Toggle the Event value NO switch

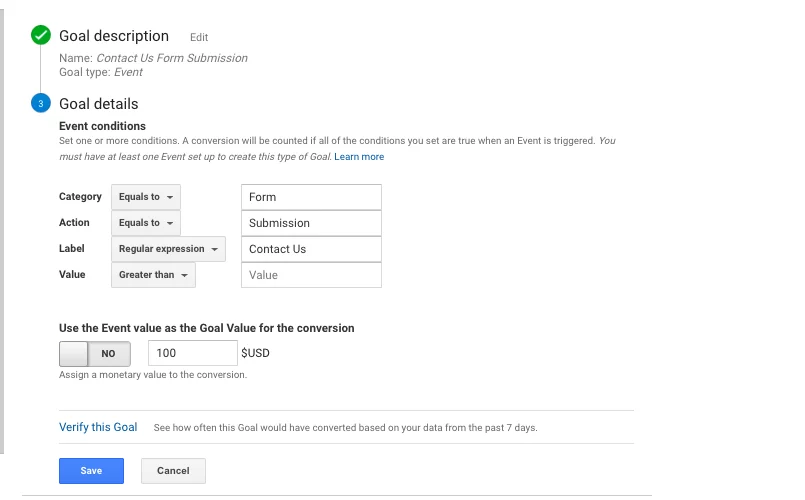click(x=95, y=354)
